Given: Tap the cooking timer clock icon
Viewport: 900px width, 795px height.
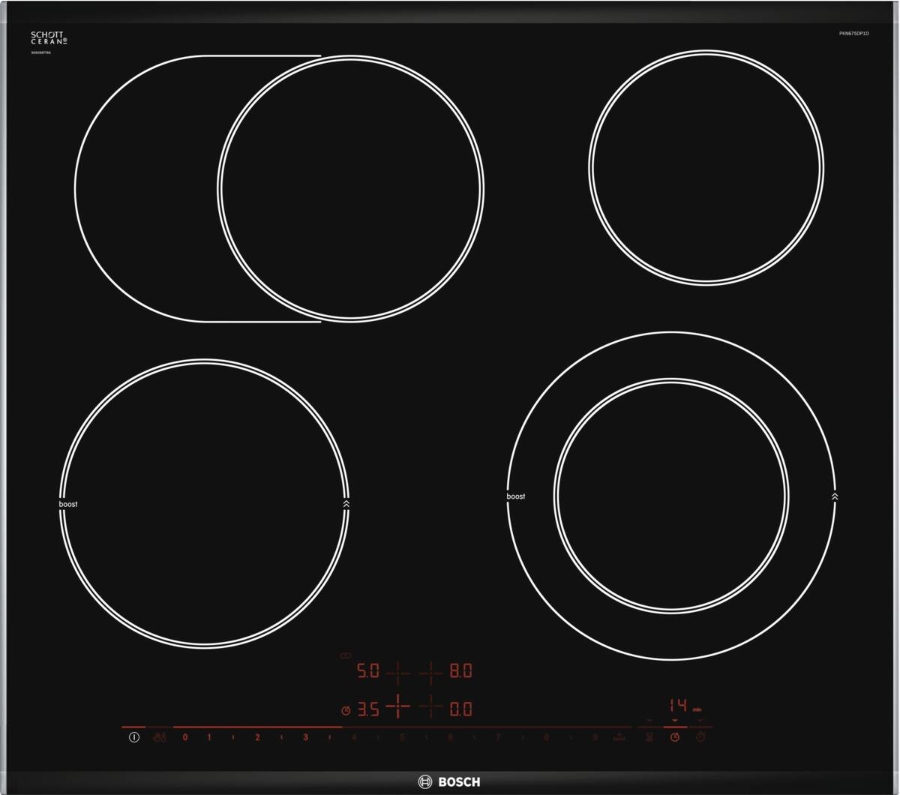Looking at the screenshot, I should pos(675,738).
